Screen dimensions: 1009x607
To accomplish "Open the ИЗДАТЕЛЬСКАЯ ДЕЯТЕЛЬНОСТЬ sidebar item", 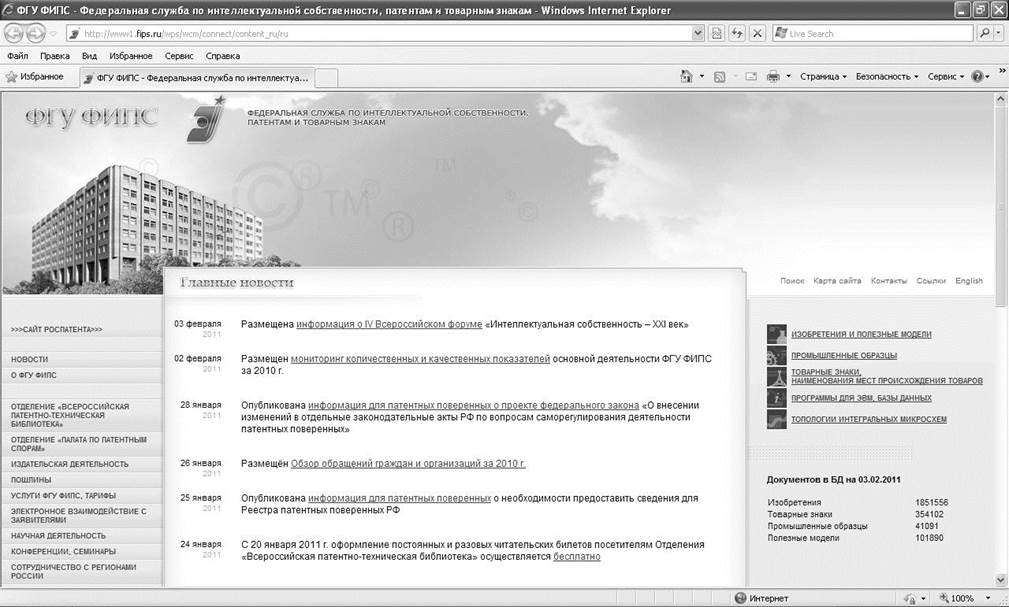I will pos(69,464).
